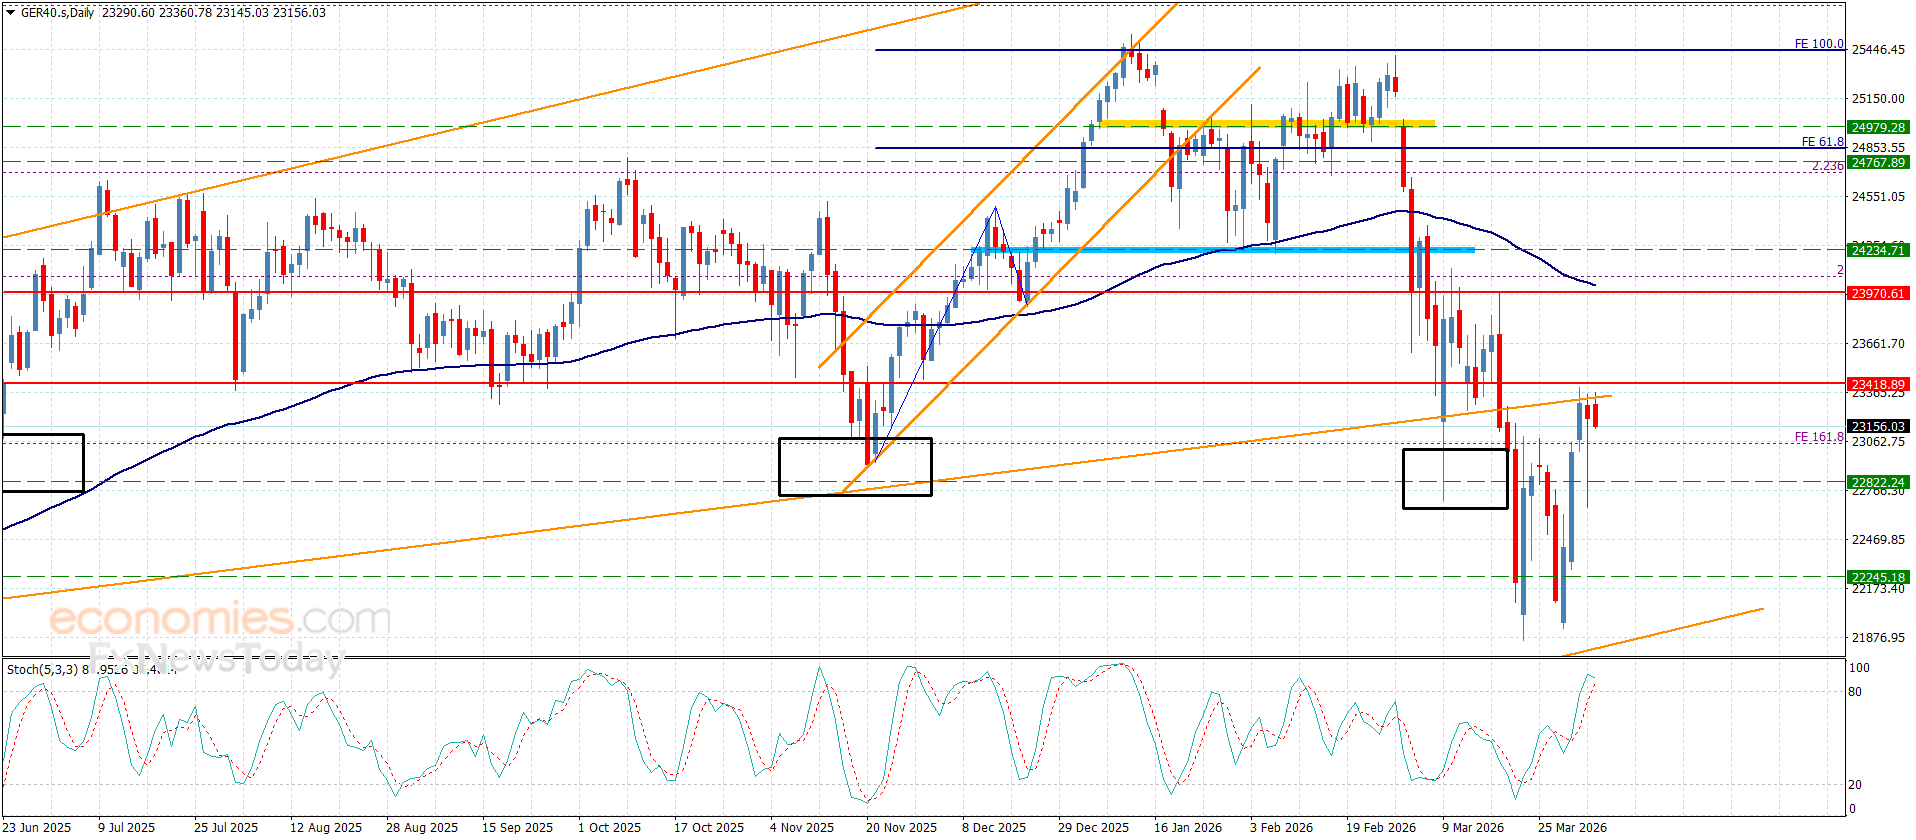Click the 12 Aug 2025 date label

click(x=326, y=827)
